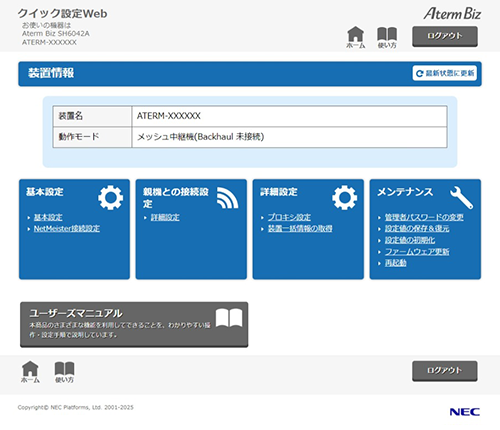500x430 pixels.
Task: Click the NEC logo in footer
Action: (465, 412)
